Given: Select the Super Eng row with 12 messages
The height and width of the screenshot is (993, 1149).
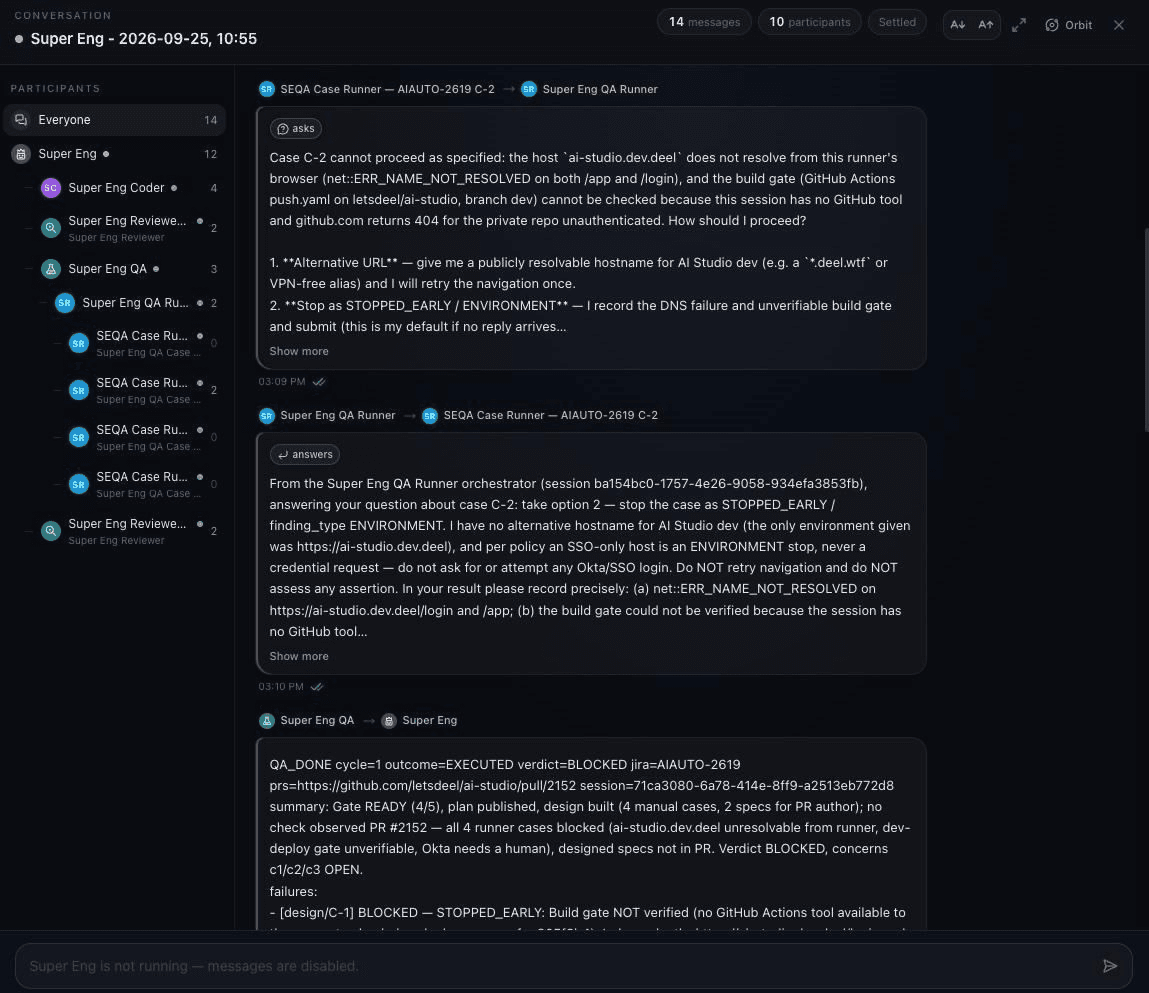Looking at the screenshot, I should point(115,154).
